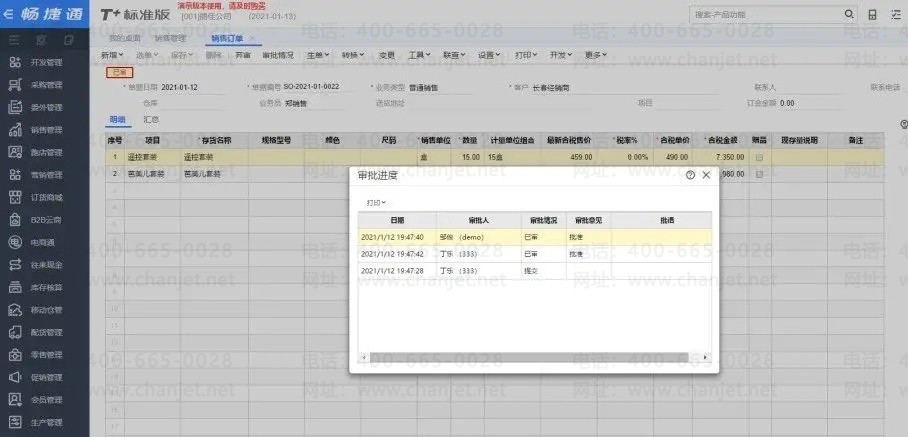This screenshot has width=908, height=437.
Task: Open 打印 dropdown inside 审批进度 dialog
Action: click(x=376, y=203)
